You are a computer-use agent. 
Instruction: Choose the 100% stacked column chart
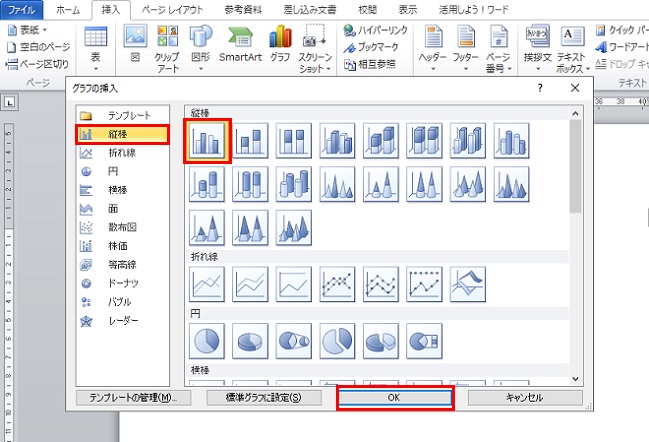293,141
